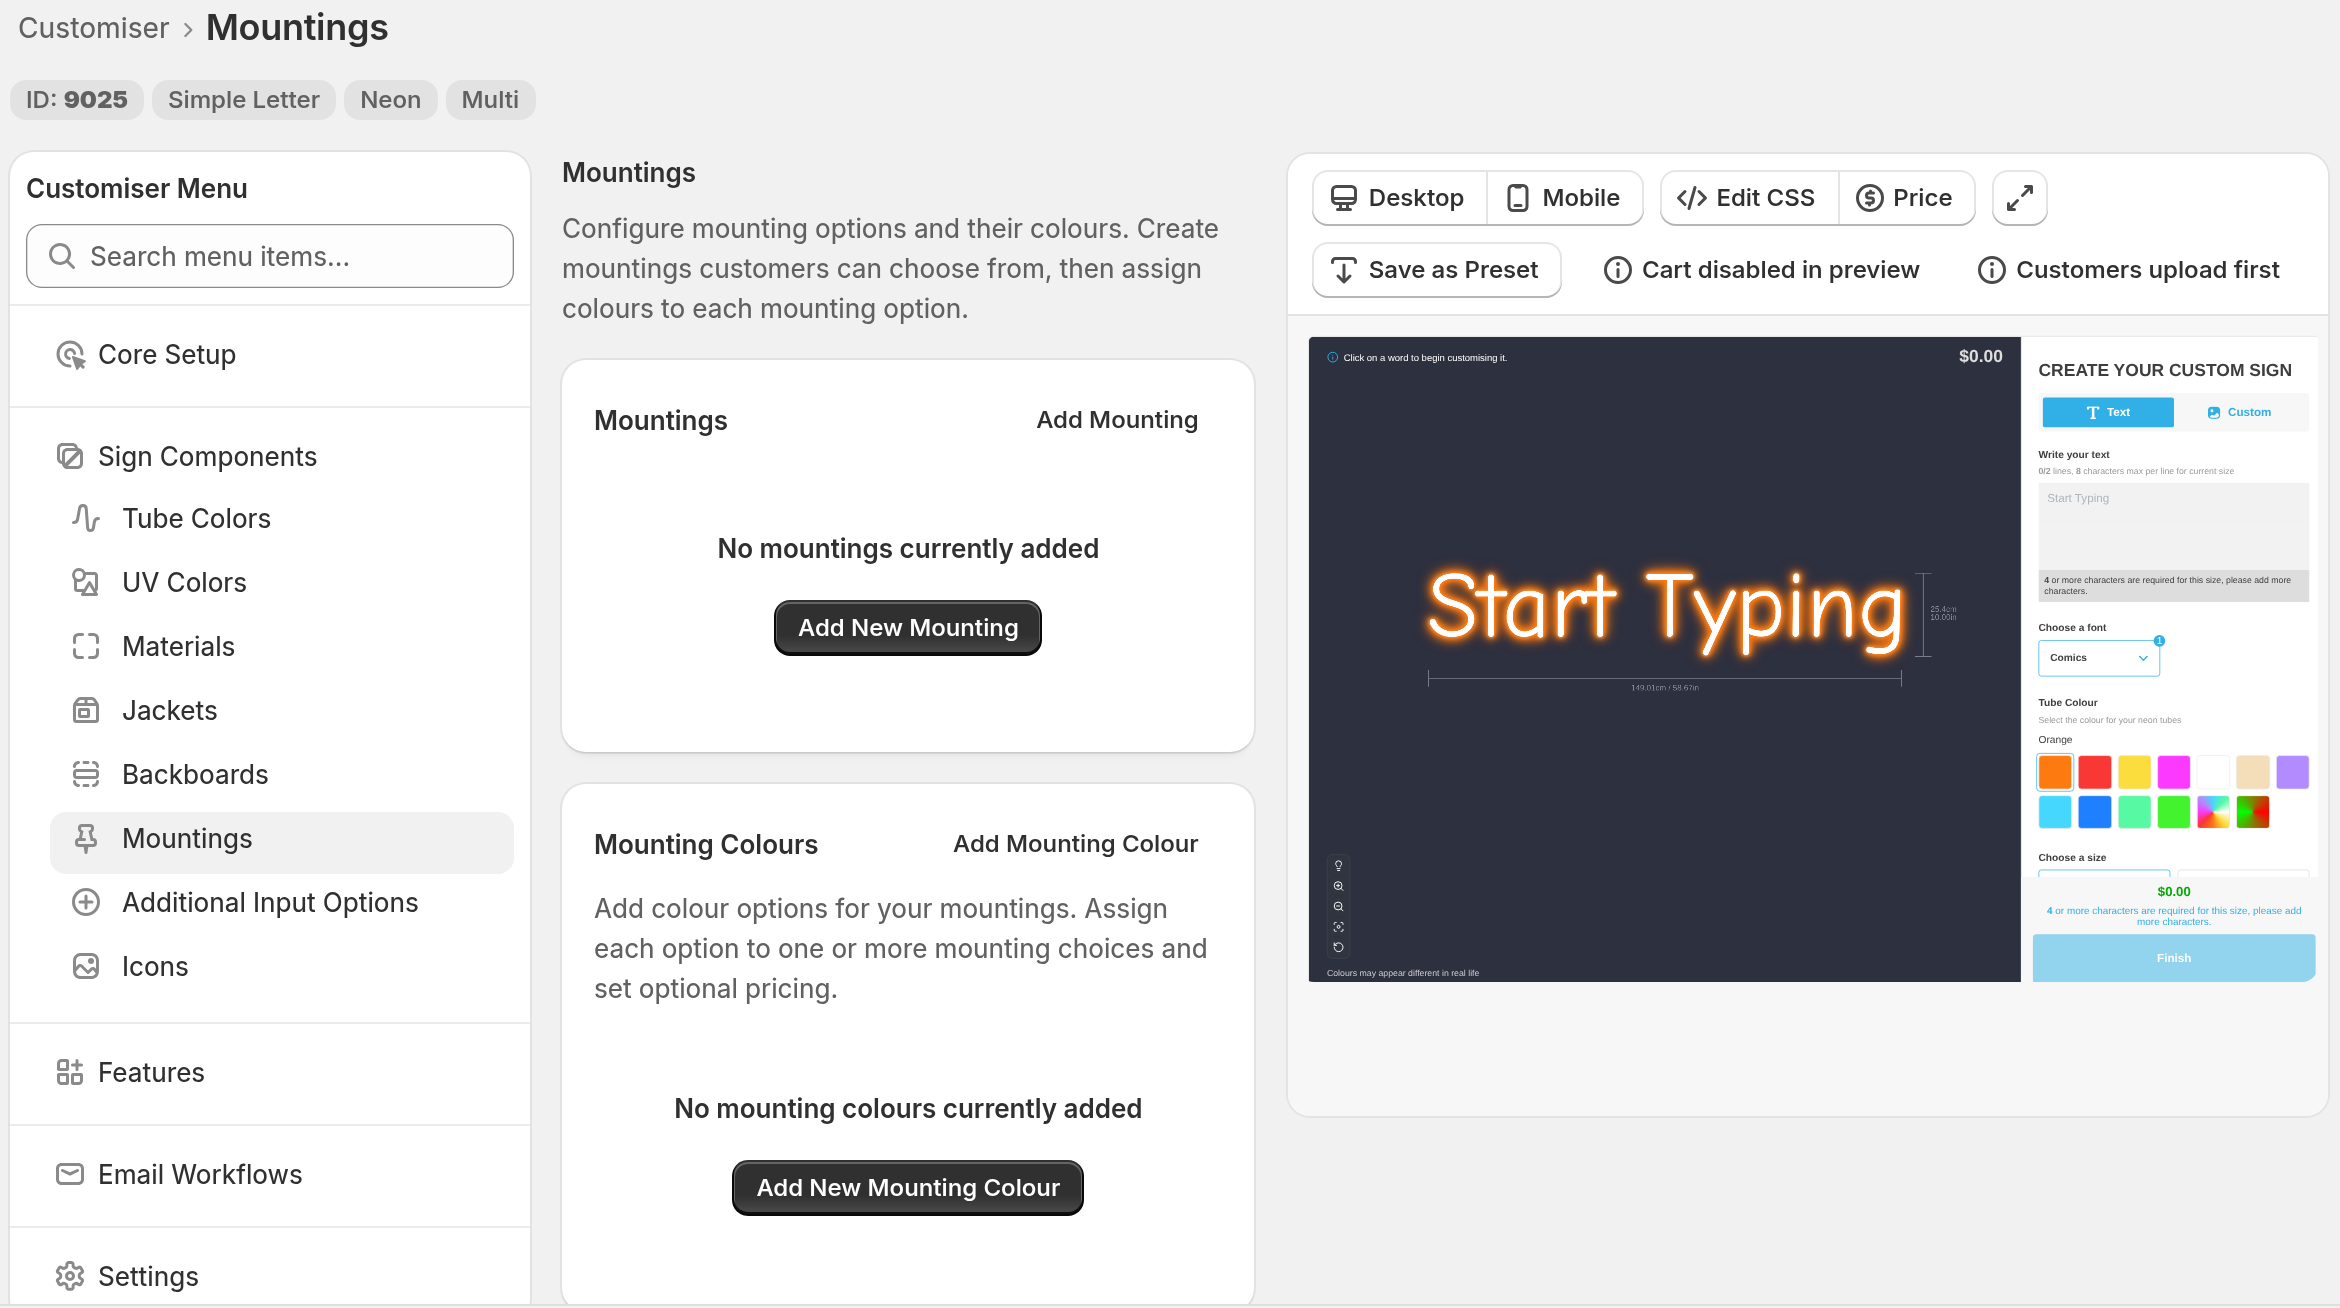Viewport: 2340px width, 1308px height.
Task: Reset the preview view with rotate icon
Action: coord(1338,947)
